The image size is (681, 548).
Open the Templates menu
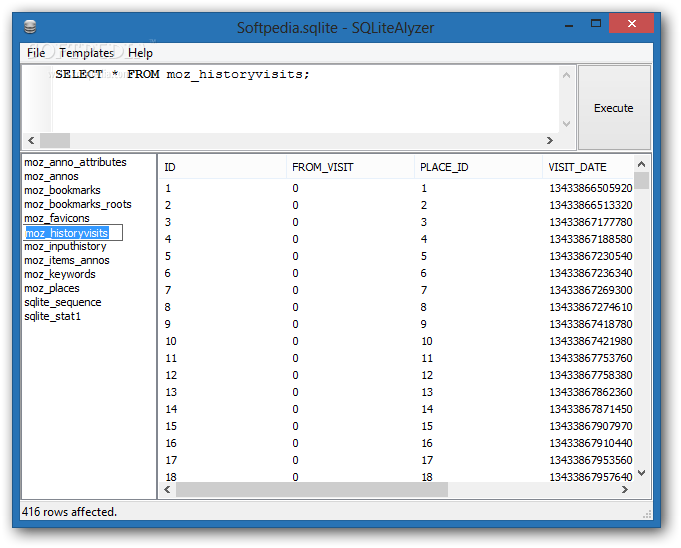tap(86, 53)
